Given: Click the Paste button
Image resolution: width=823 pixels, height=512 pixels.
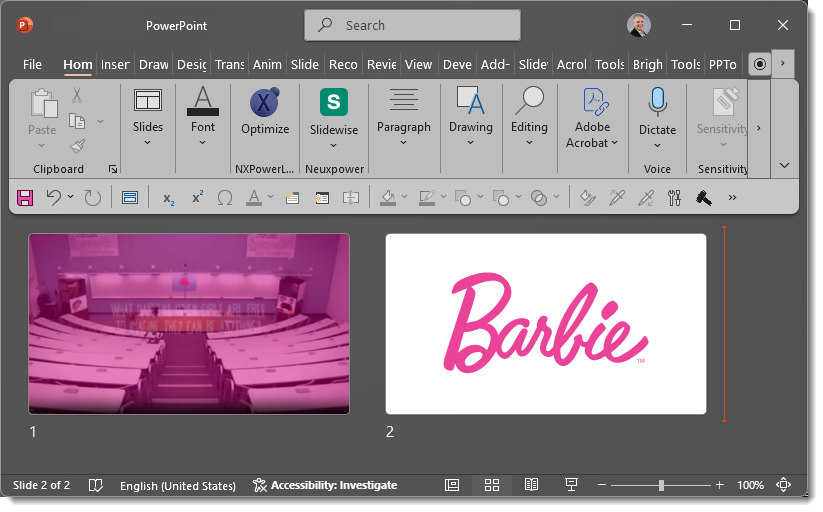Looking at the screenshot, I should click(x=43, y=118).
